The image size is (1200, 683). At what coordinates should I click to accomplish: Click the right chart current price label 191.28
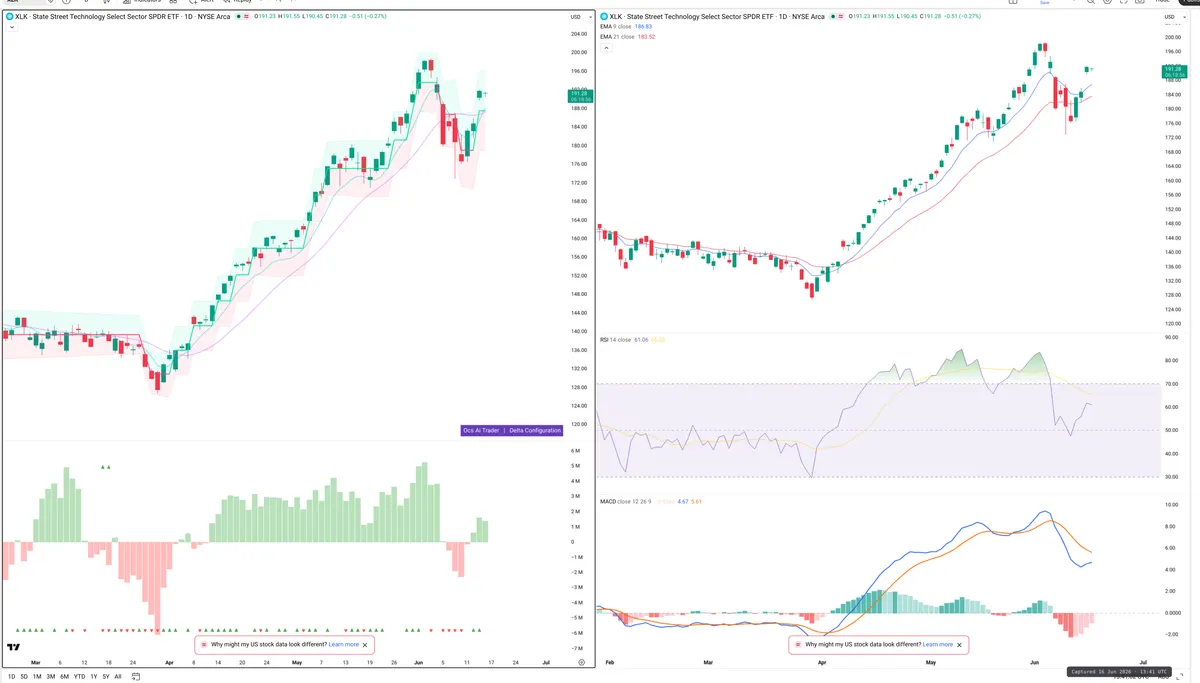click(1174, 71)
